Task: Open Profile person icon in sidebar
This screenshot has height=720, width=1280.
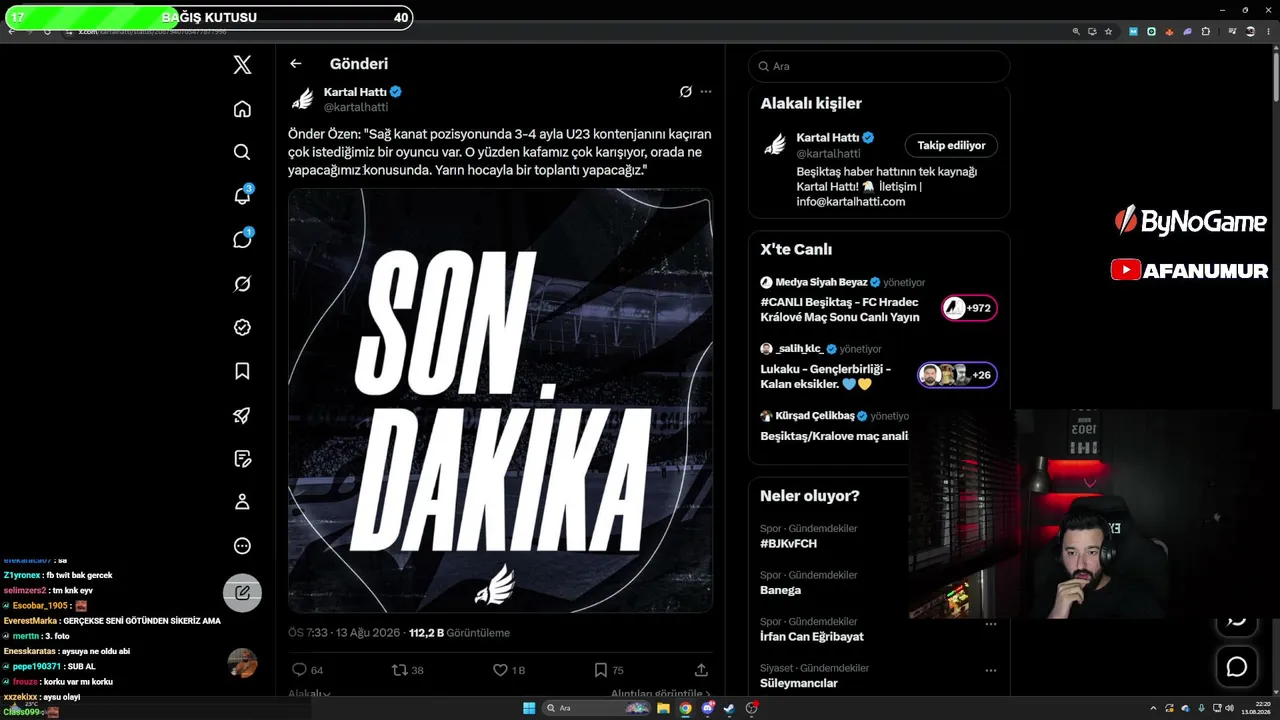Action: (242, 502)
